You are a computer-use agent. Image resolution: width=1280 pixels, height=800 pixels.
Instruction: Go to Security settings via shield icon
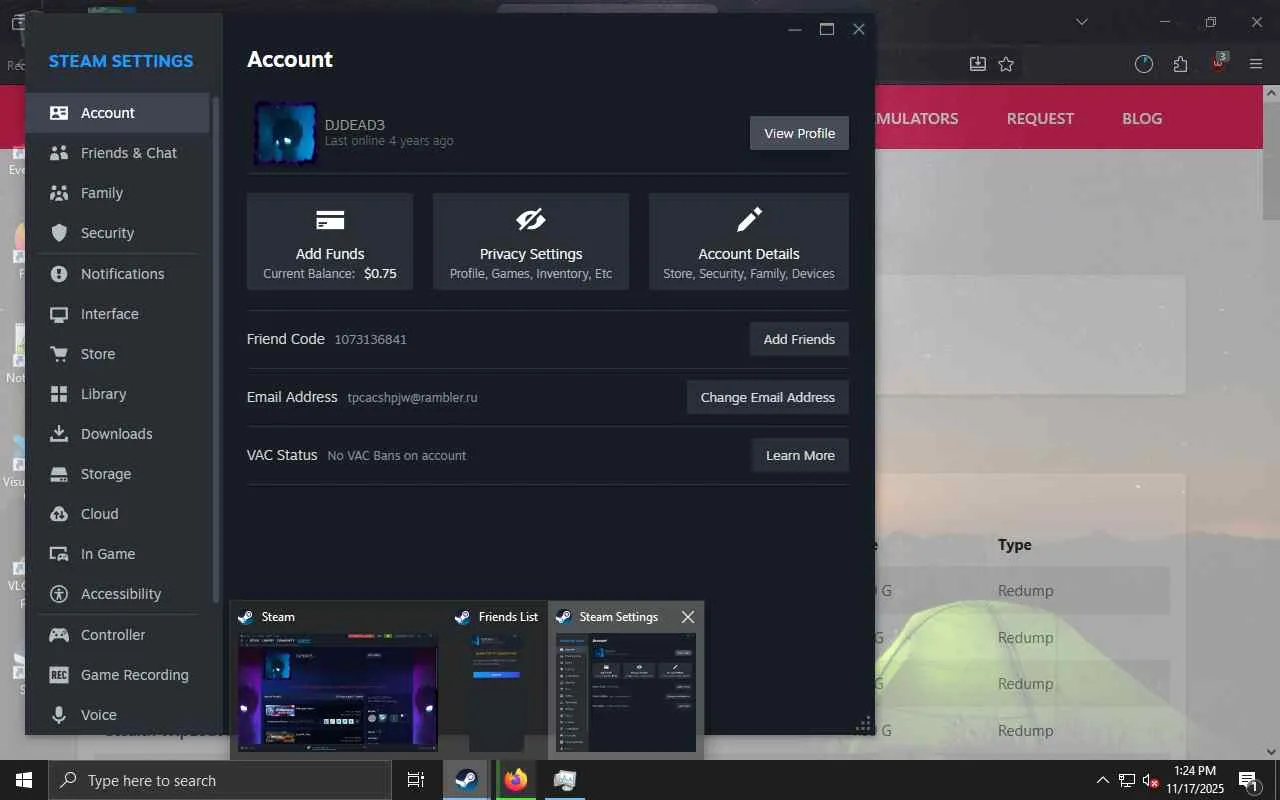59,233
